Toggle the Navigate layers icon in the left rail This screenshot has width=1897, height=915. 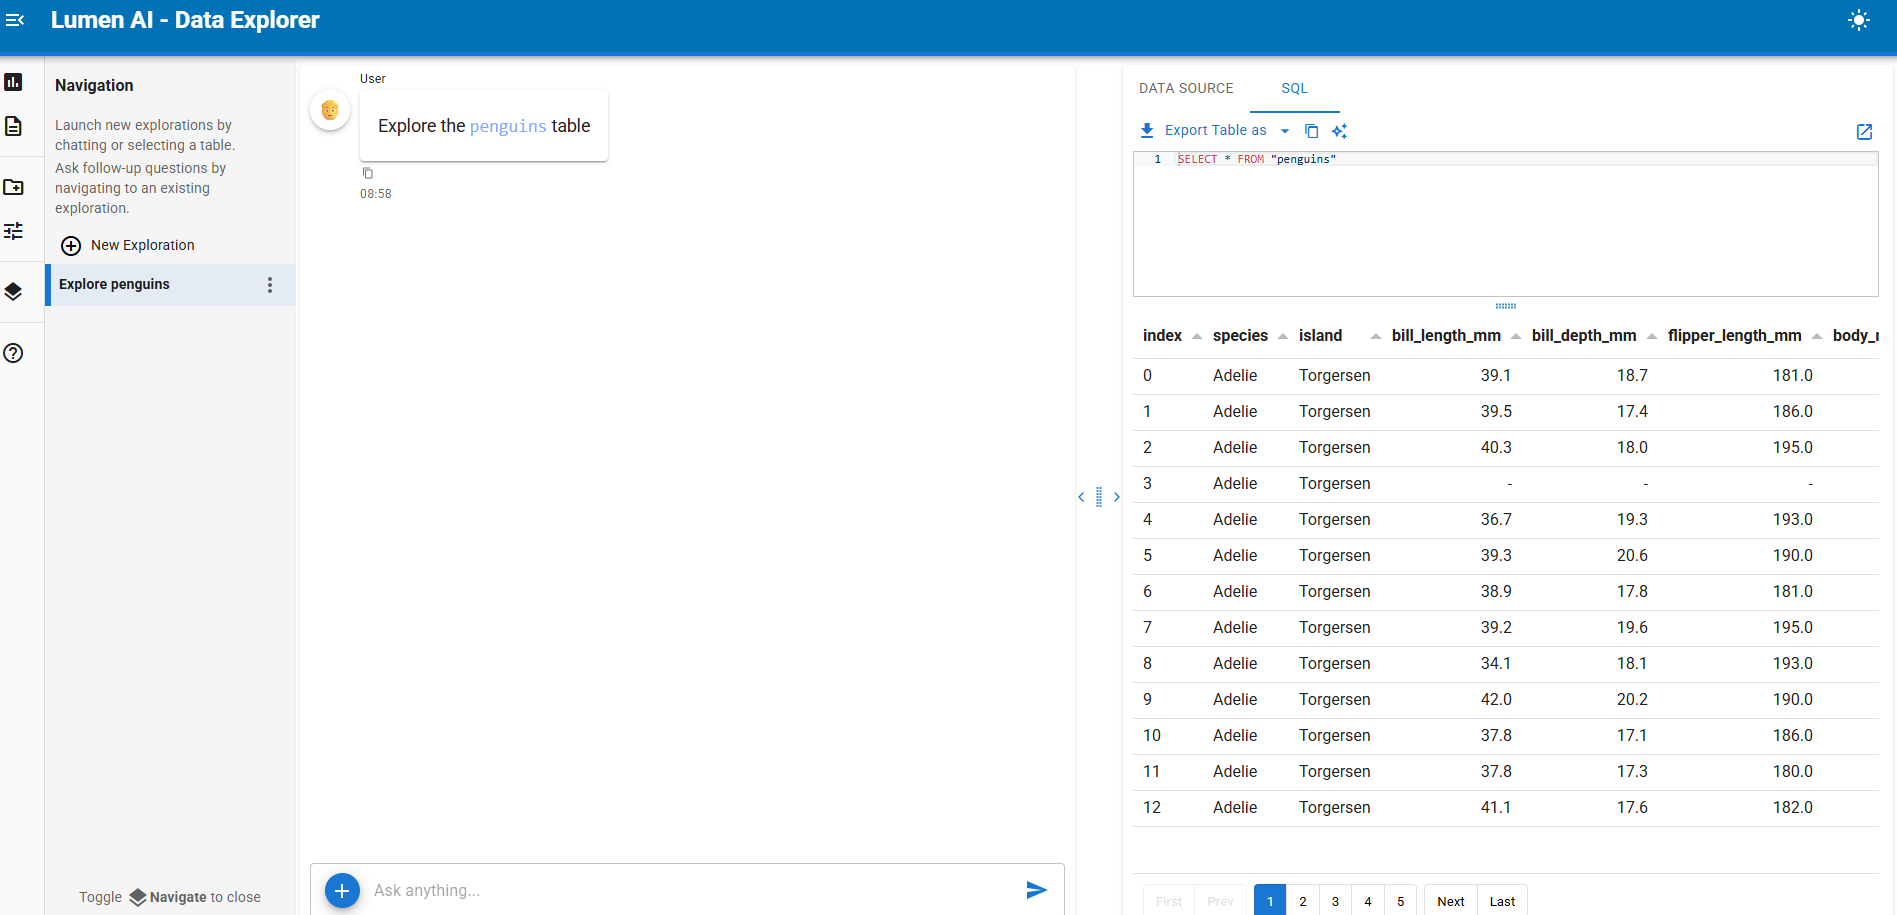point(14,291)
